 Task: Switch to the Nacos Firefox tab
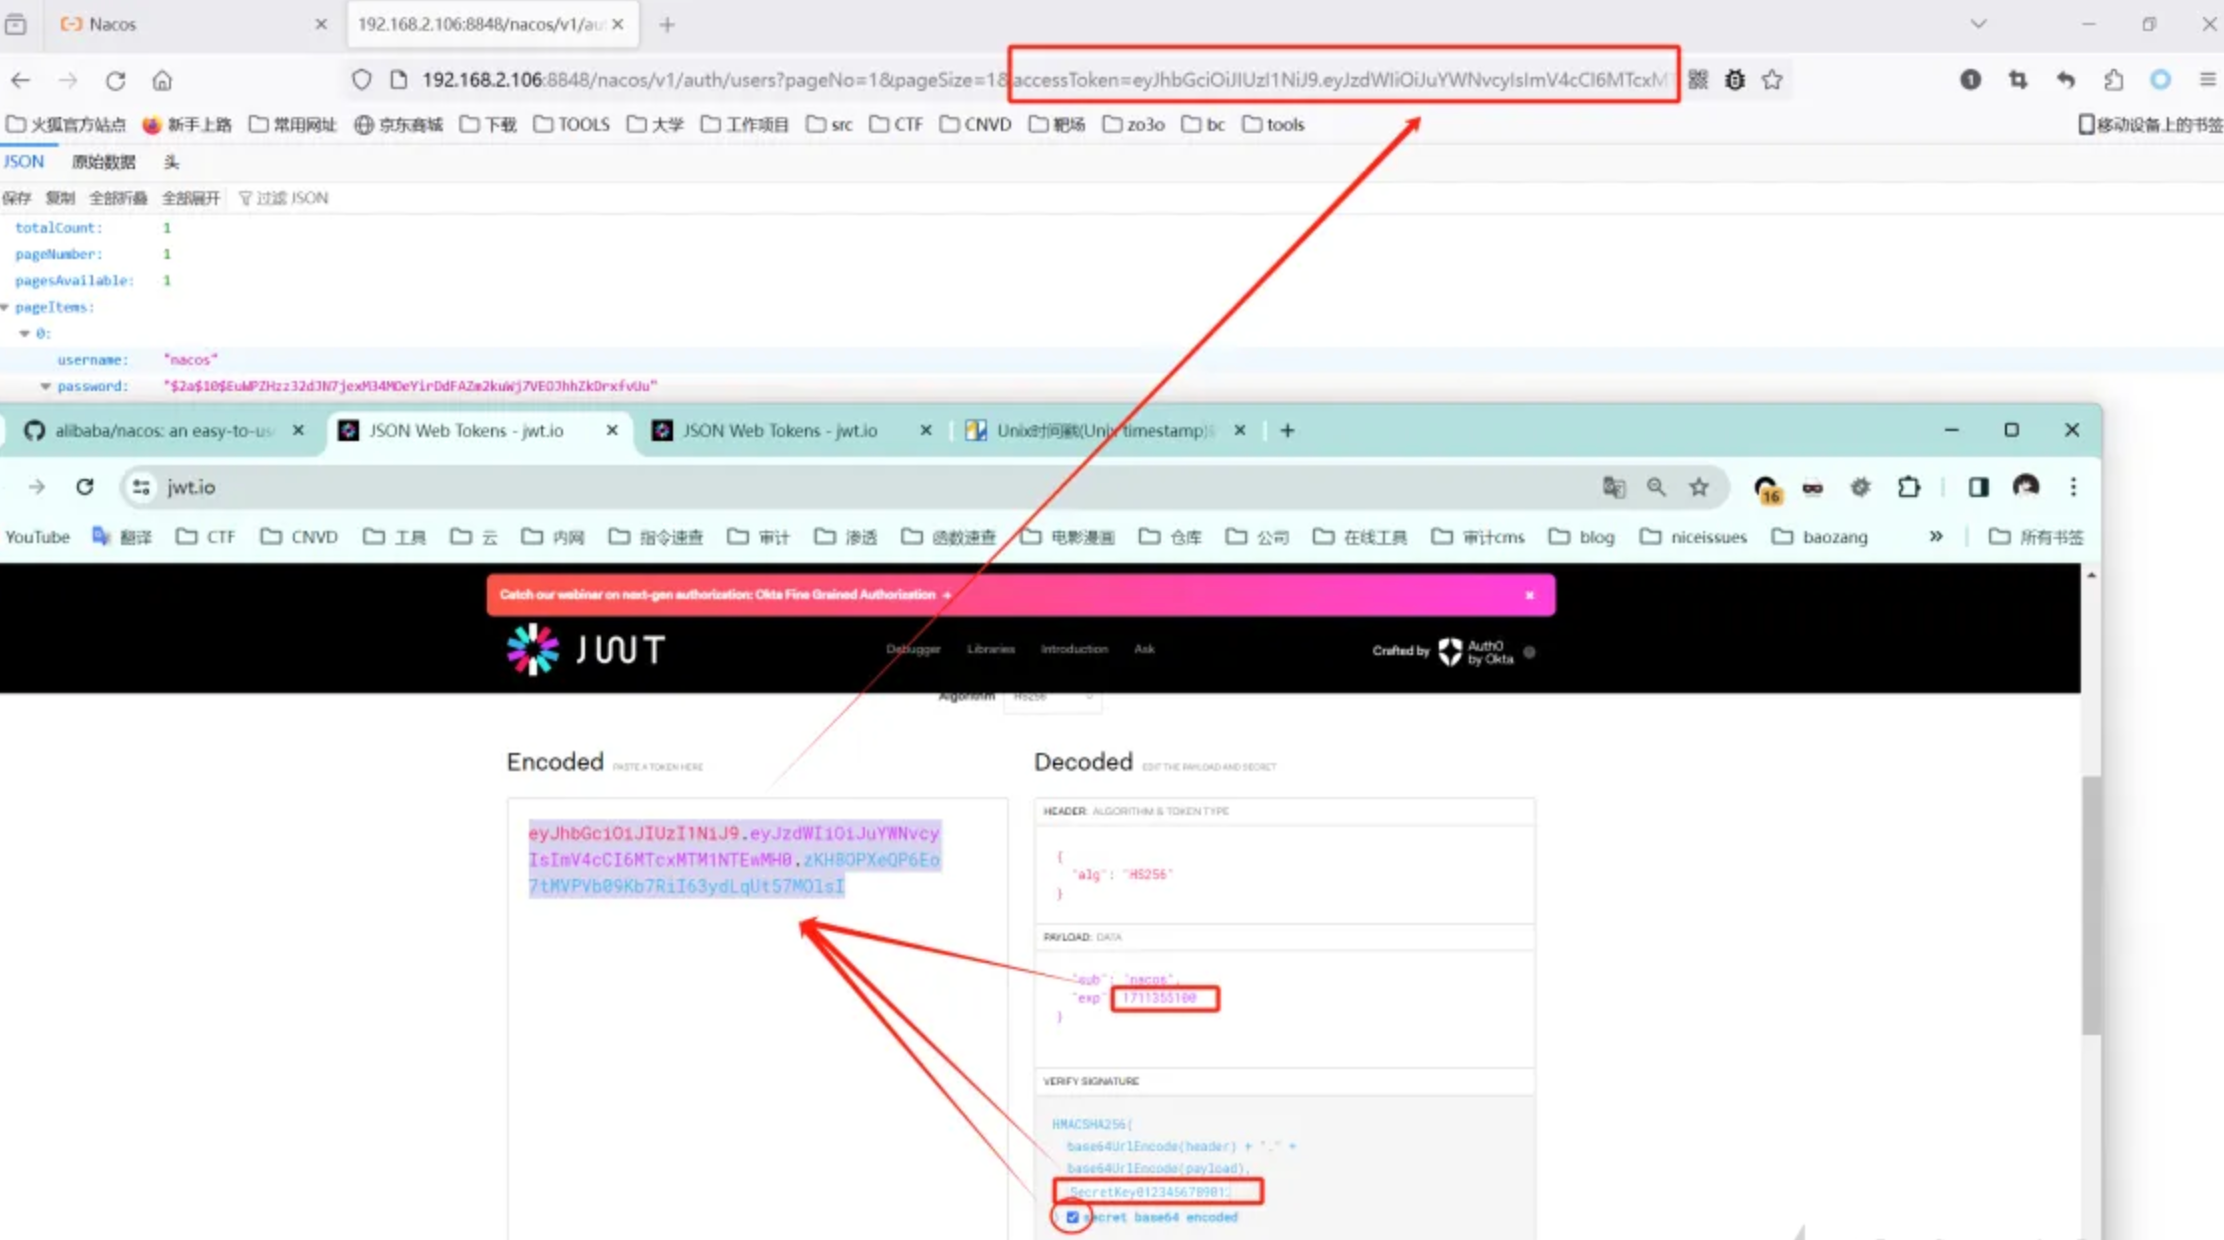(190, 24)
